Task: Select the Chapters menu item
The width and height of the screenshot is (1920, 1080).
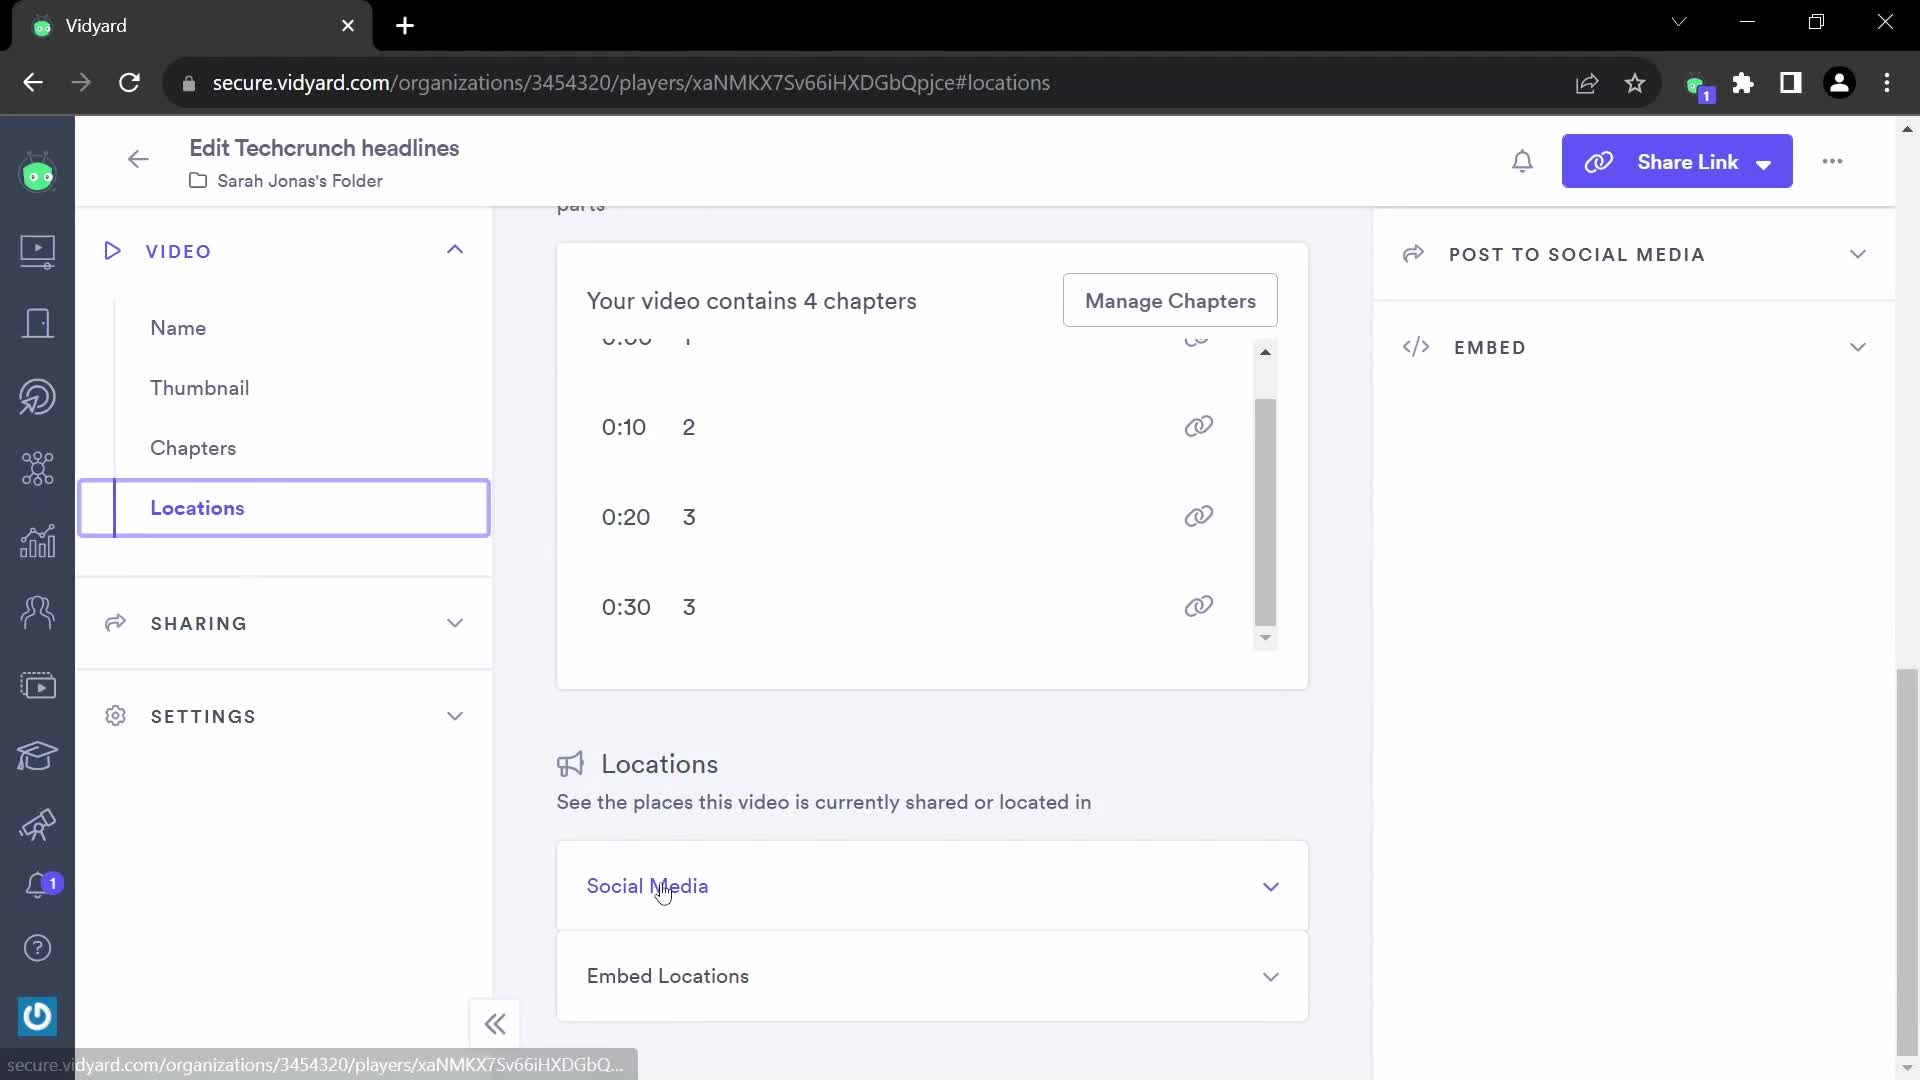Action: tap(193, 448)
